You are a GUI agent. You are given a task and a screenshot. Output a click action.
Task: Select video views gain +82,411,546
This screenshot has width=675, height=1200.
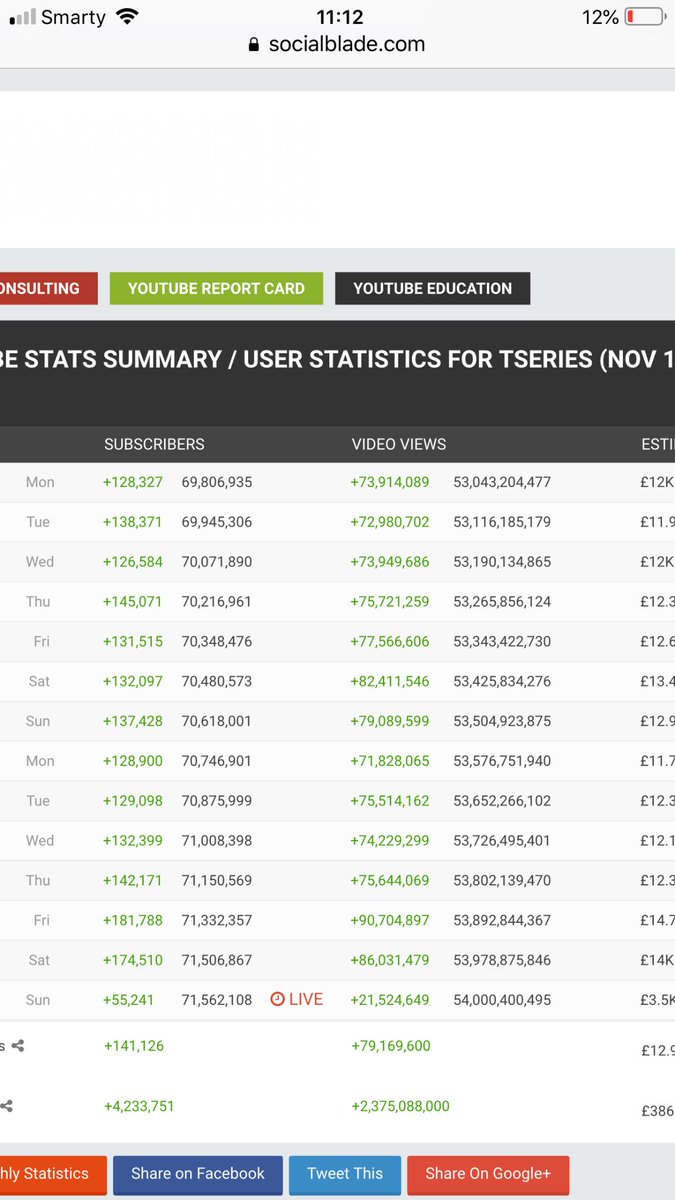click(390, 681)
